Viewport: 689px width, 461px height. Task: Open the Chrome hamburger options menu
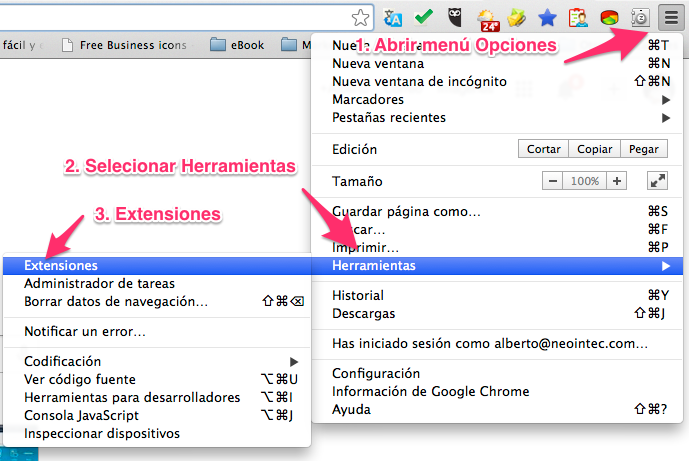click(671, 18)
